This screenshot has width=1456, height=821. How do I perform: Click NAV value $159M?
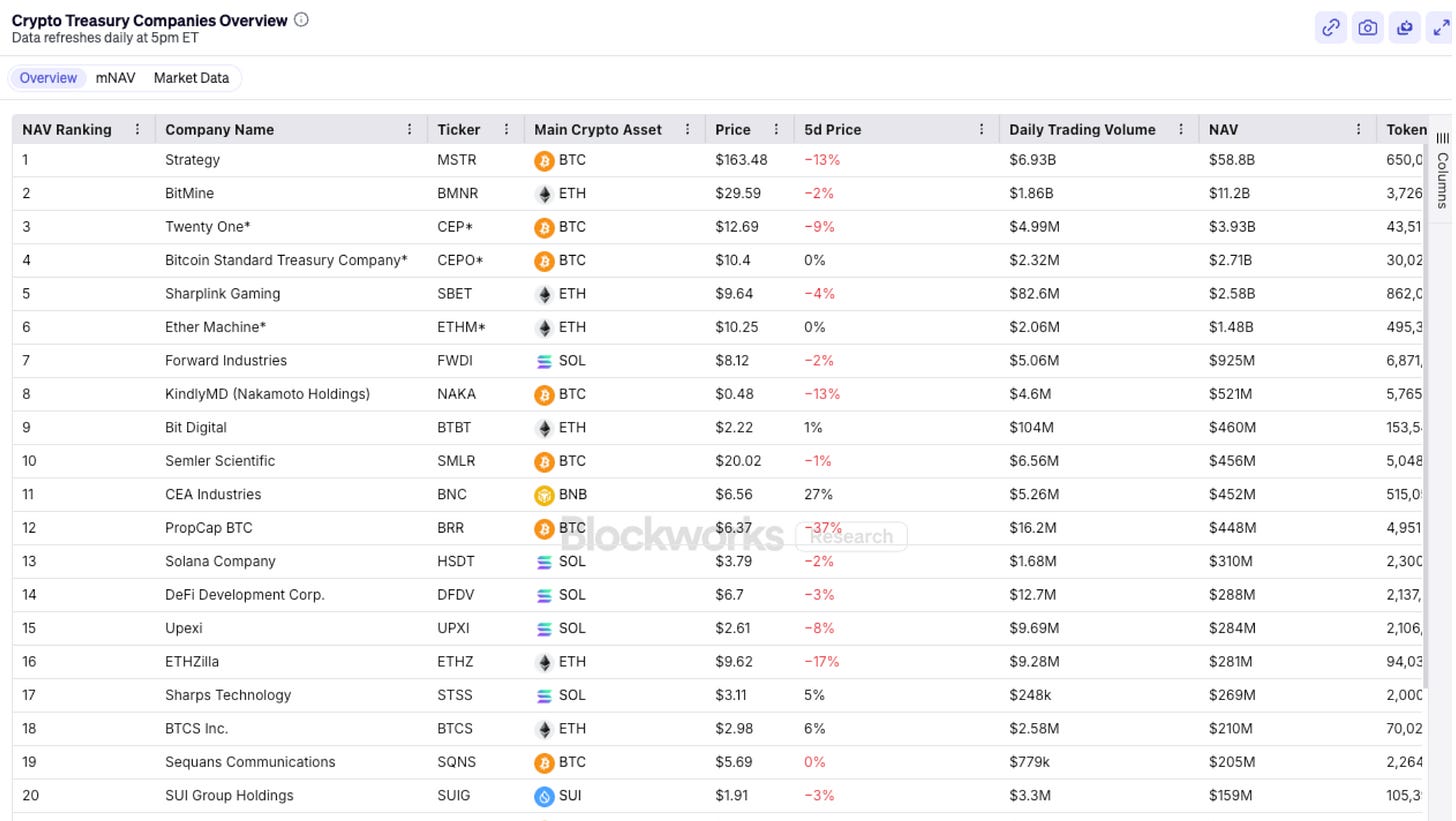[x=1231, y=795]
